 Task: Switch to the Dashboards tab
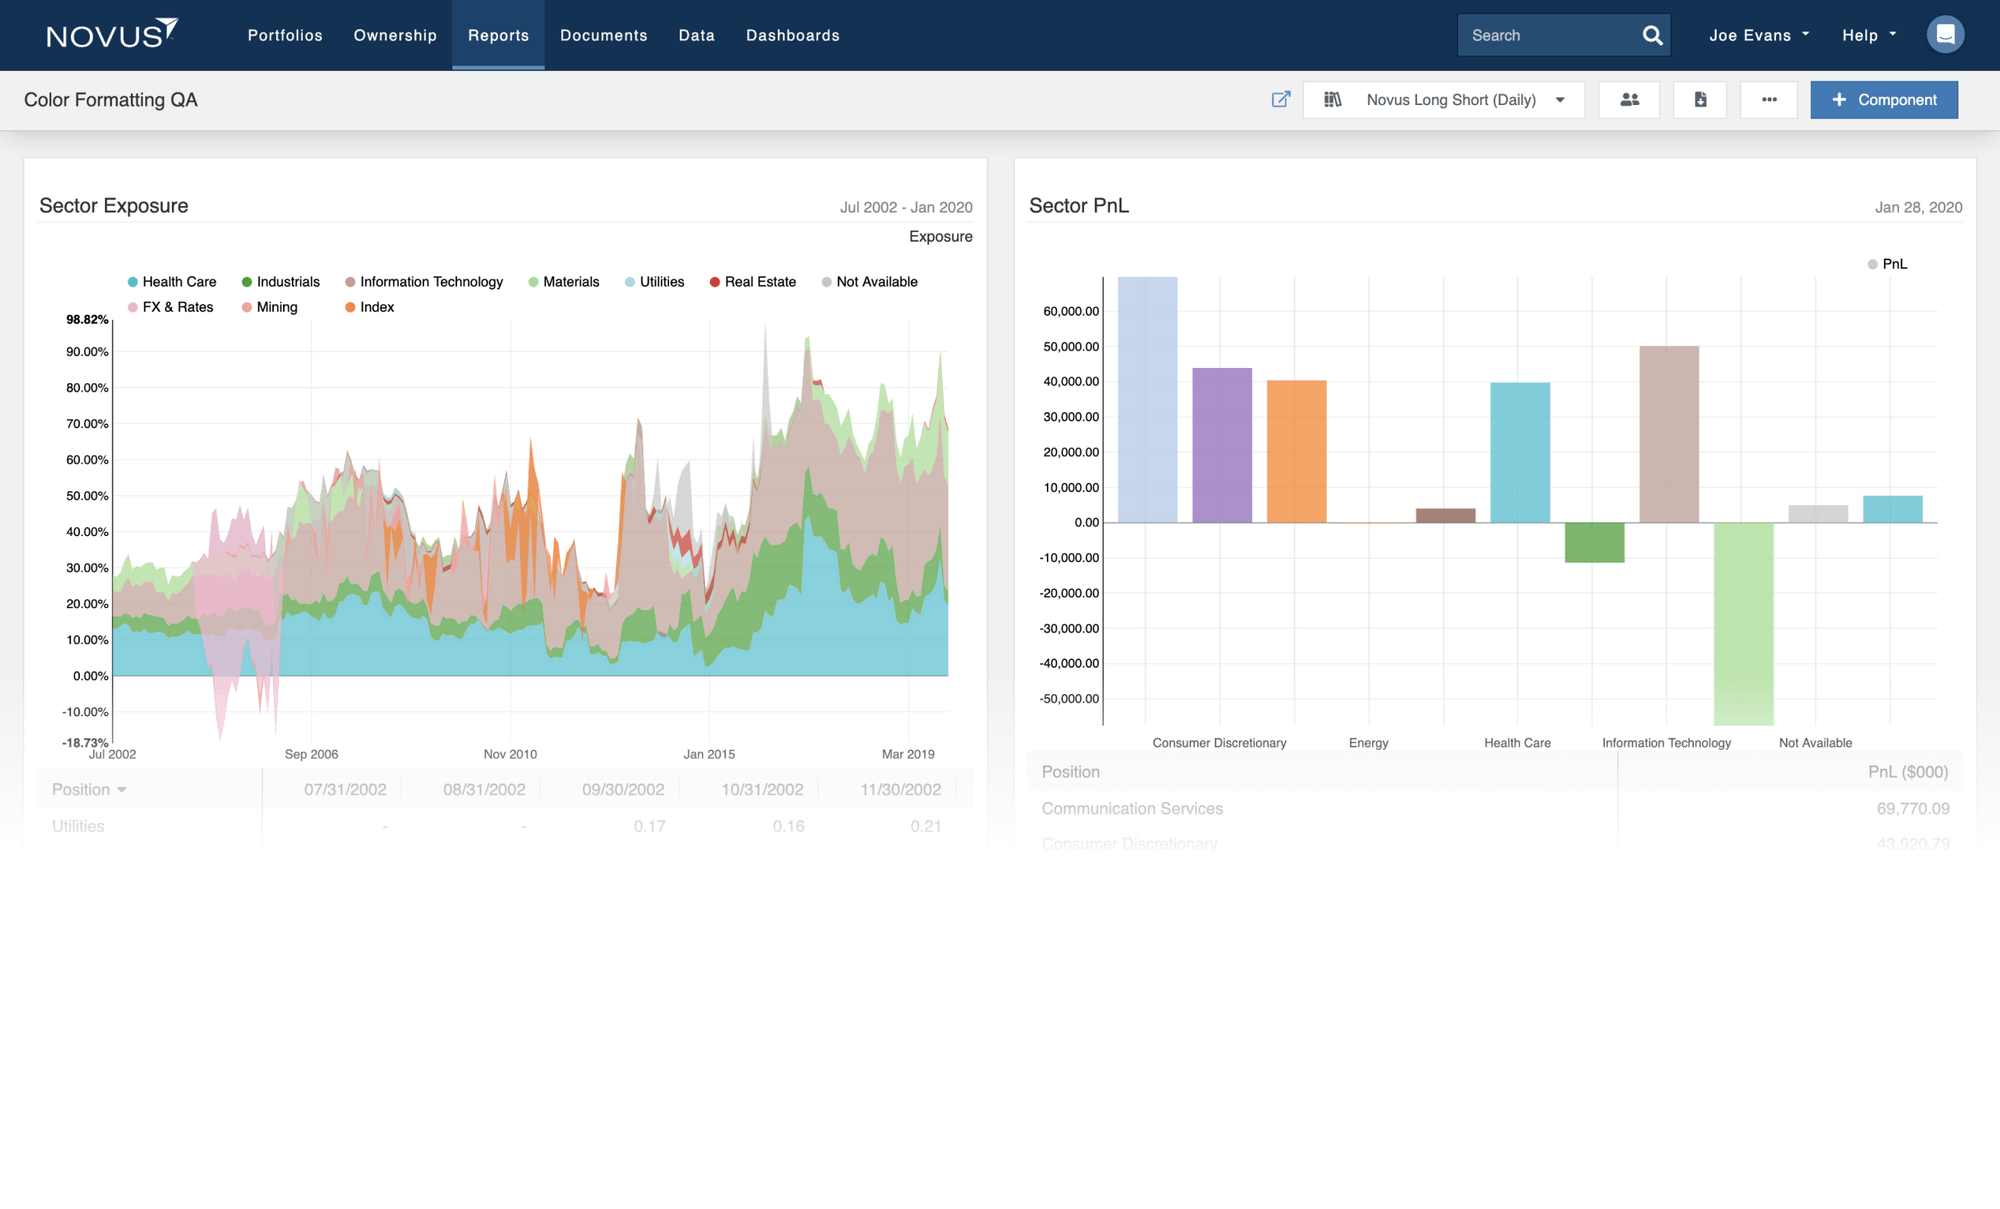point(792,35)
